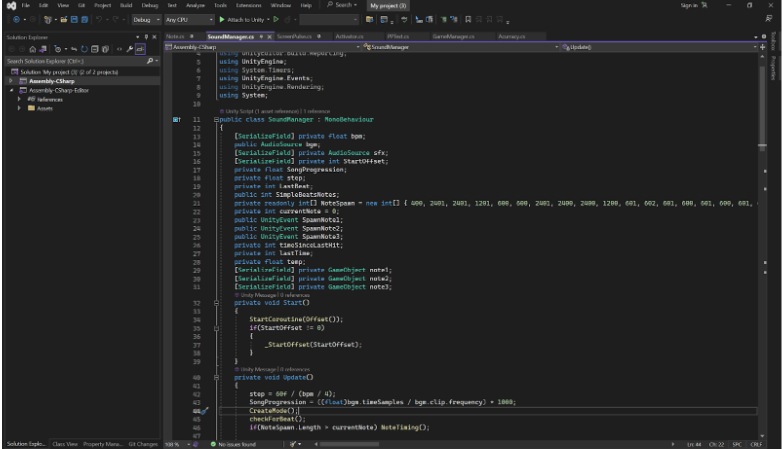Open Properties wrench icon in Solution Explorer
Screen dimensions: 782x449
coord(130,49)
